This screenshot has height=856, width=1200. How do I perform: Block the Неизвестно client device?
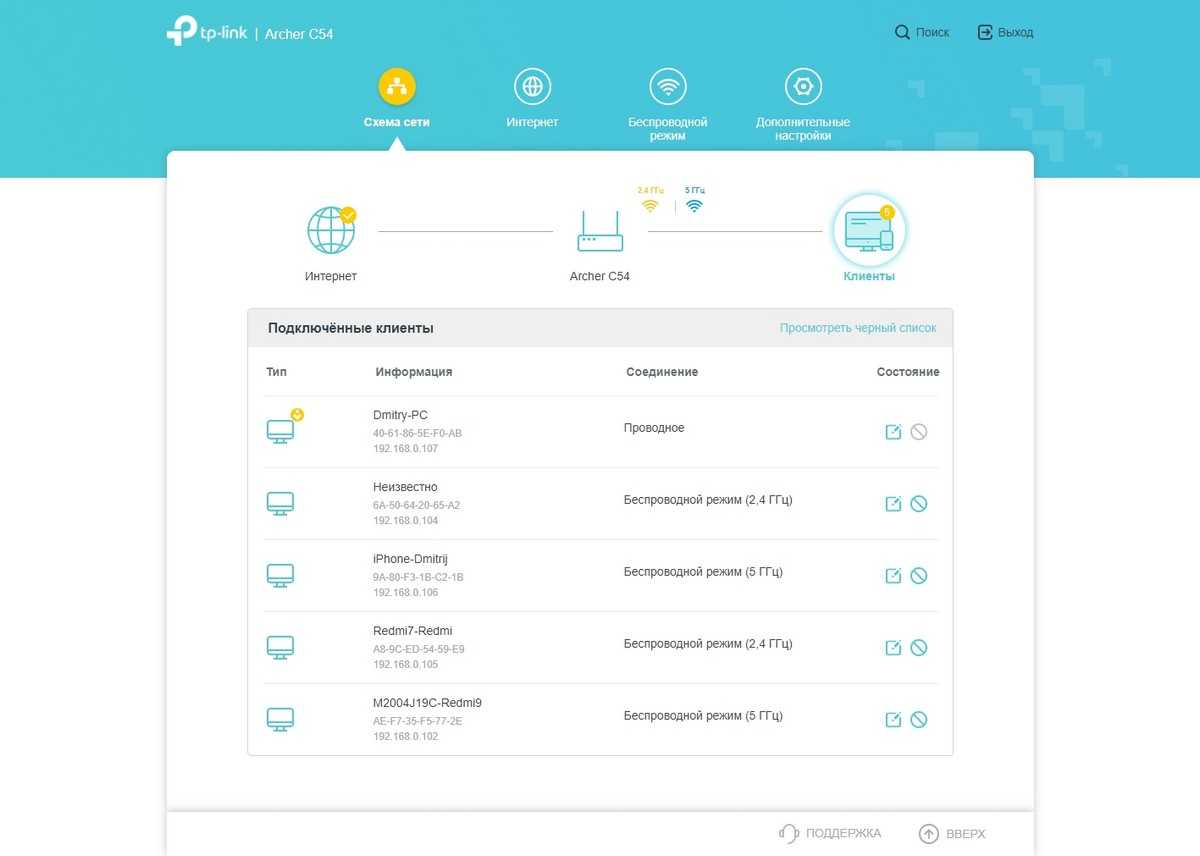tap(918, 504)
